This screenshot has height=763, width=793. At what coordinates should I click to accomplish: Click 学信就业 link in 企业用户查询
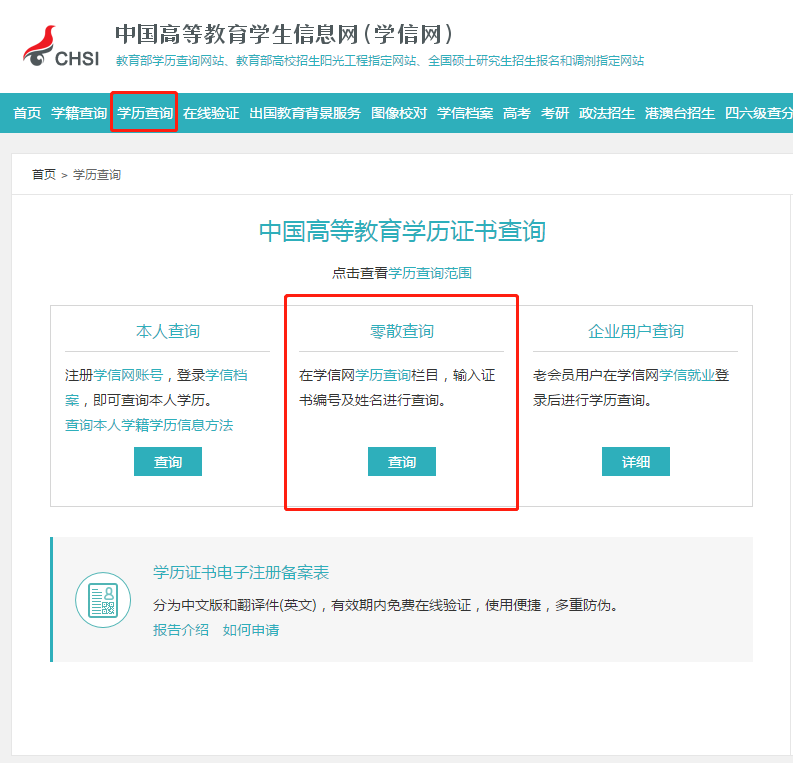(x=687, y=375)
